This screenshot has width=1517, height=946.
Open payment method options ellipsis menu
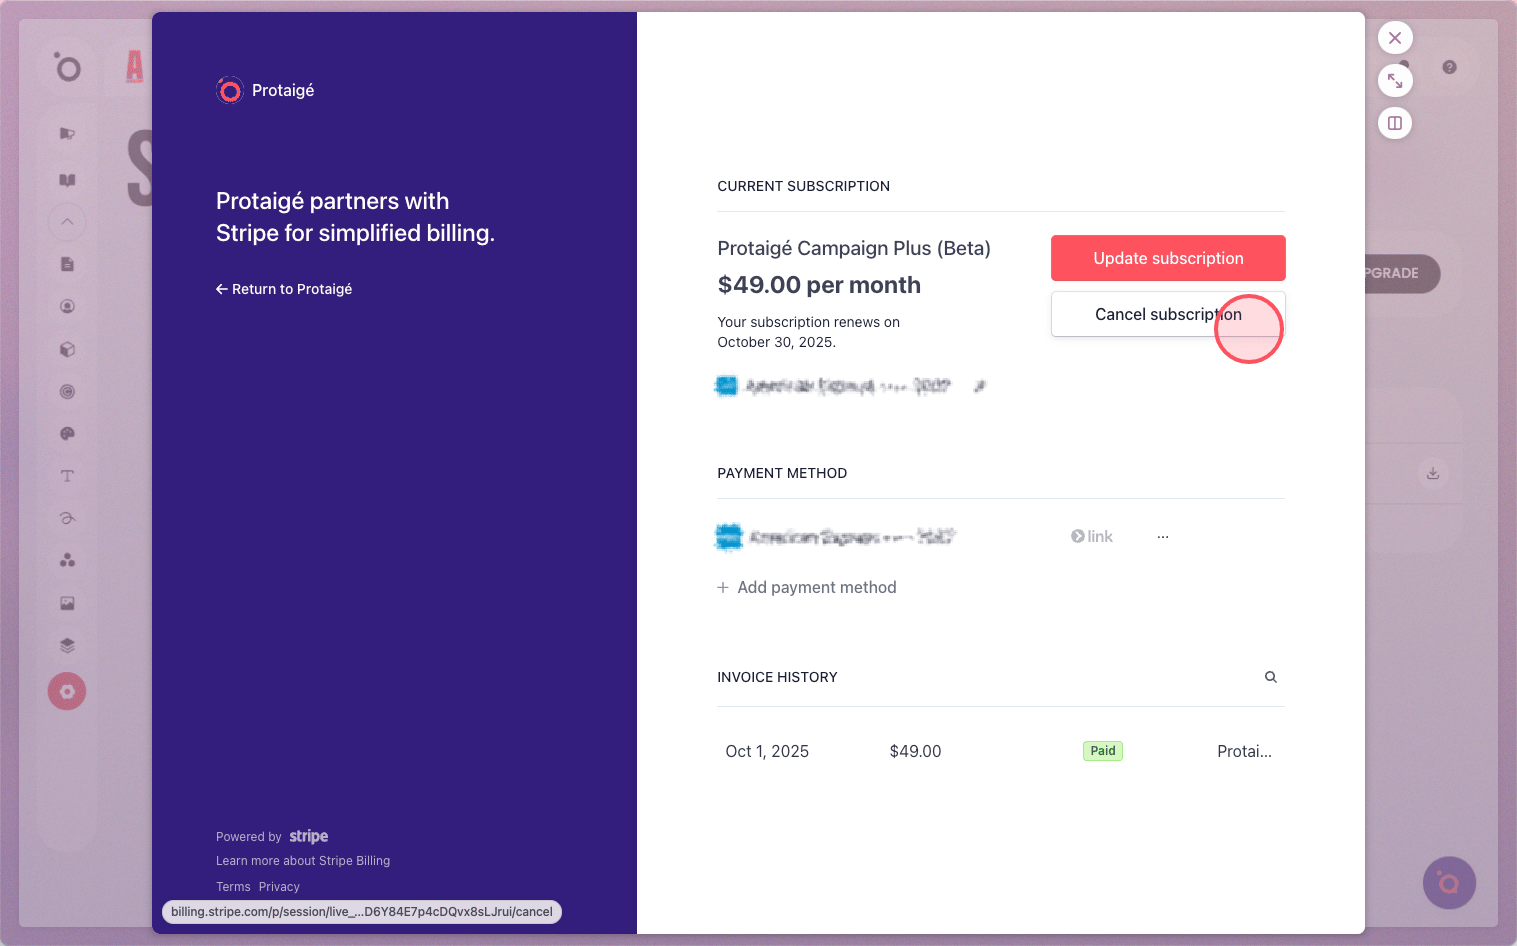coord(1163,537)
